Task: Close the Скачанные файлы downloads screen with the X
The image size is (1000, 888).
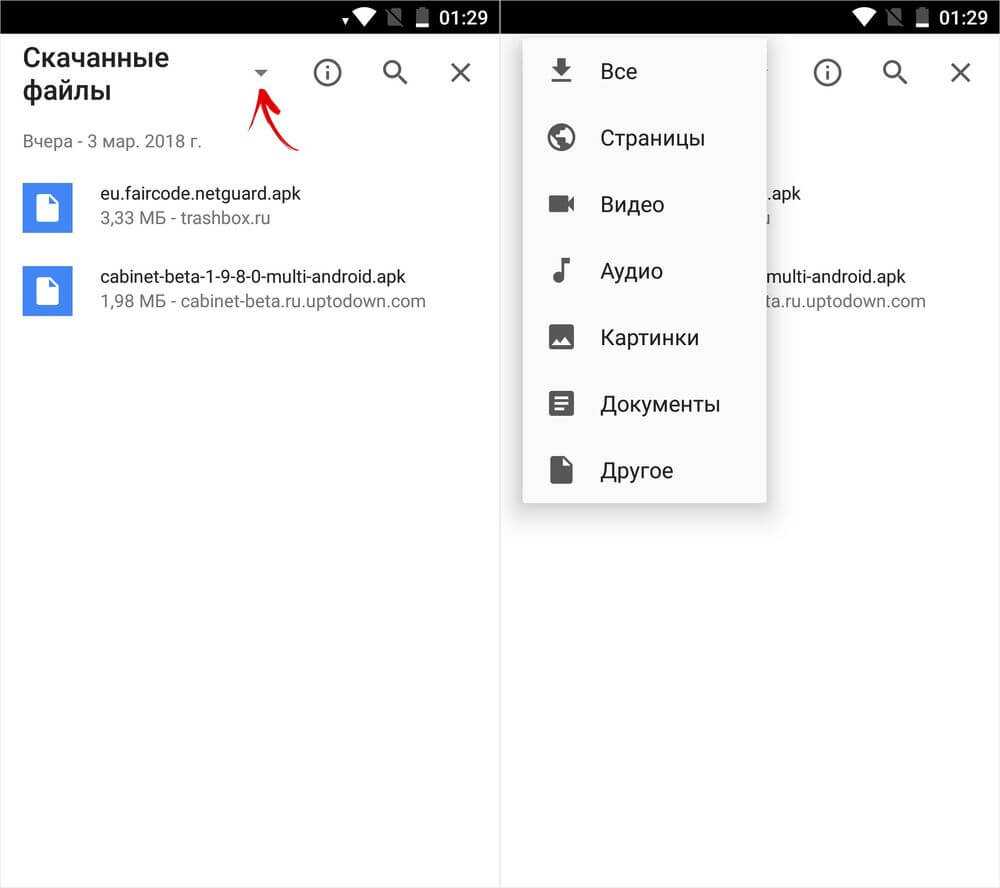Action: 460,73
